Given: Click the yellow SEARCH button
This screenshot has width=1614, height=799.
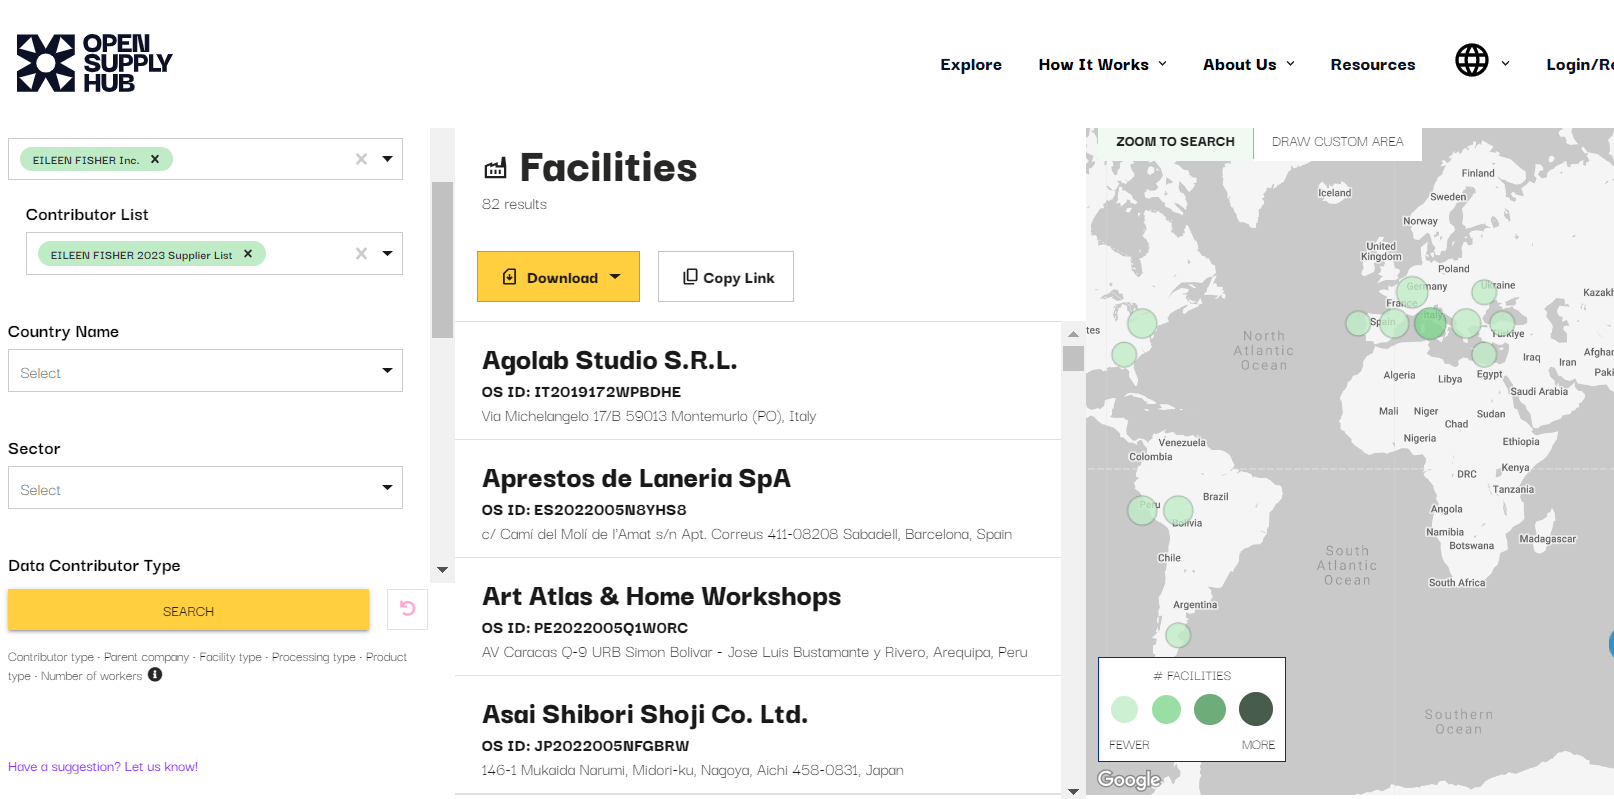Looking at the screenshot, I should 188,610.
